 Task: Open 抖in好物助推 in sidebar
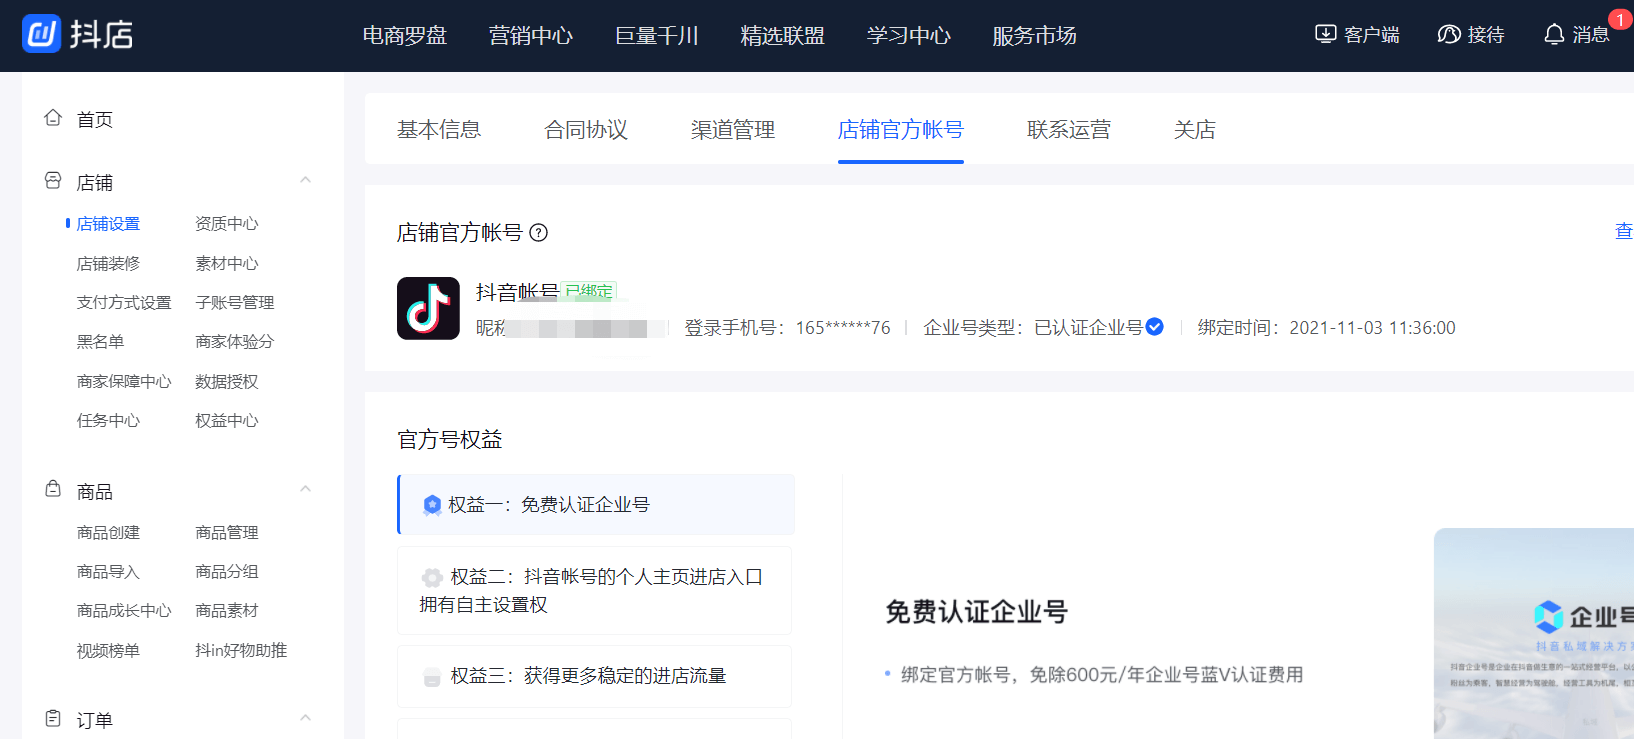click(x=241, y=651)
